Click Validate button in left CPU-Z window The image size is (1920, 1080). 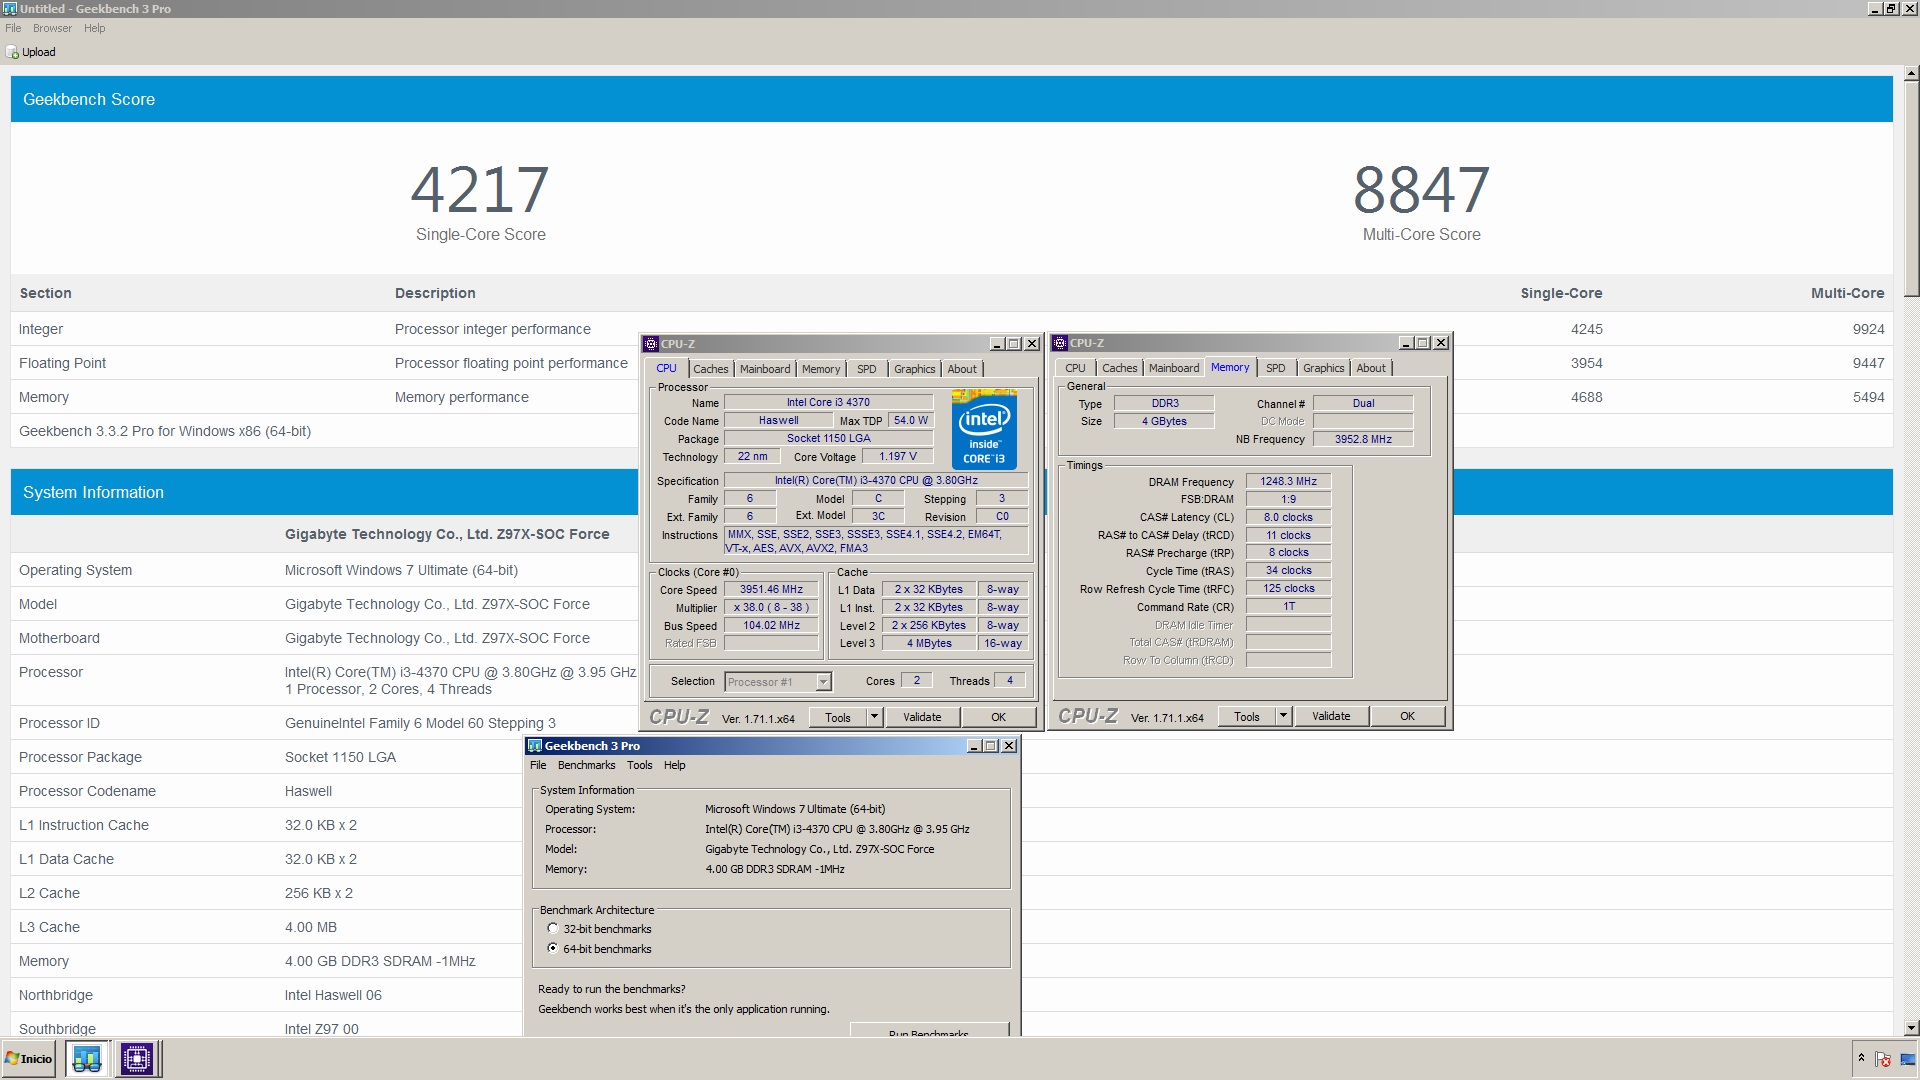click(x=922, y=717)
